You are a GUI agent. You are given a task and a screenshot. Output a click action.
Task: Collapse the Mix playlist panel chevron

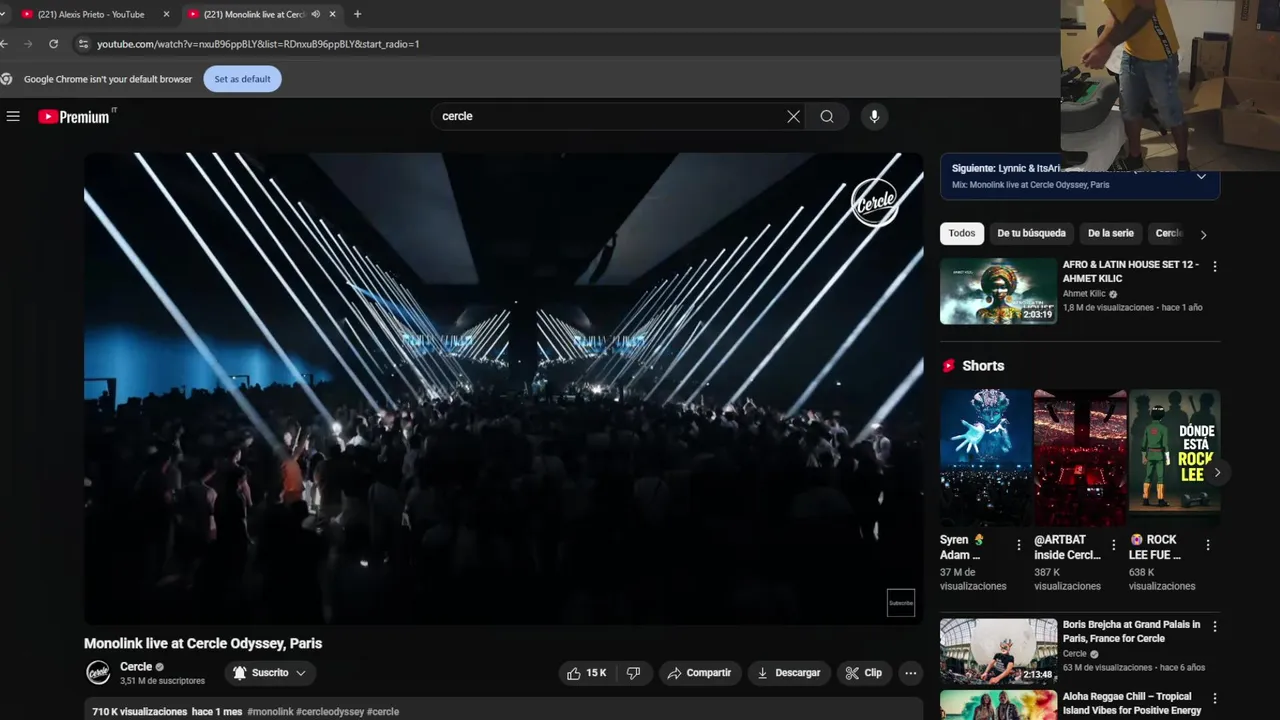click(x=1201, y=176)
